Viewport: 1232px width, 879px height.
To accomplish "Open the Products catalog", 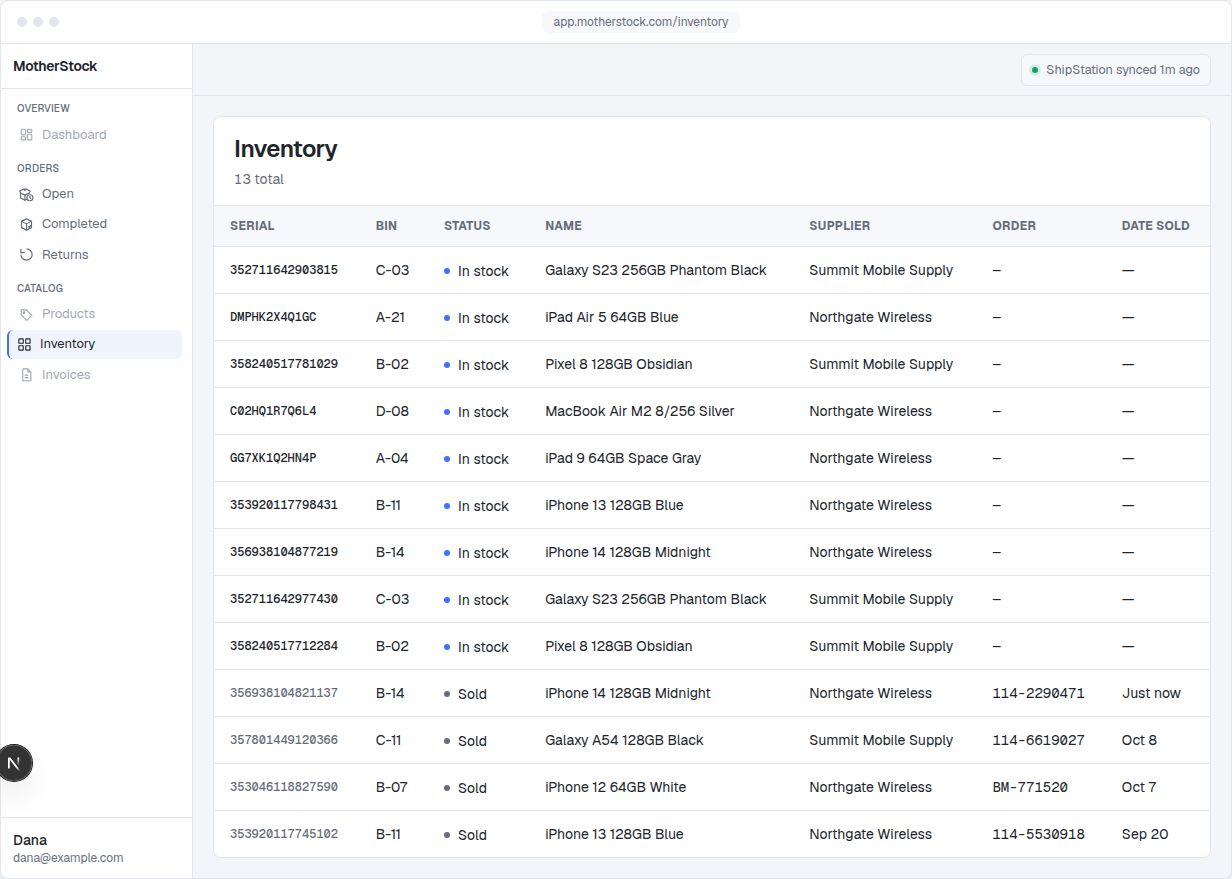I will point(95,314).
